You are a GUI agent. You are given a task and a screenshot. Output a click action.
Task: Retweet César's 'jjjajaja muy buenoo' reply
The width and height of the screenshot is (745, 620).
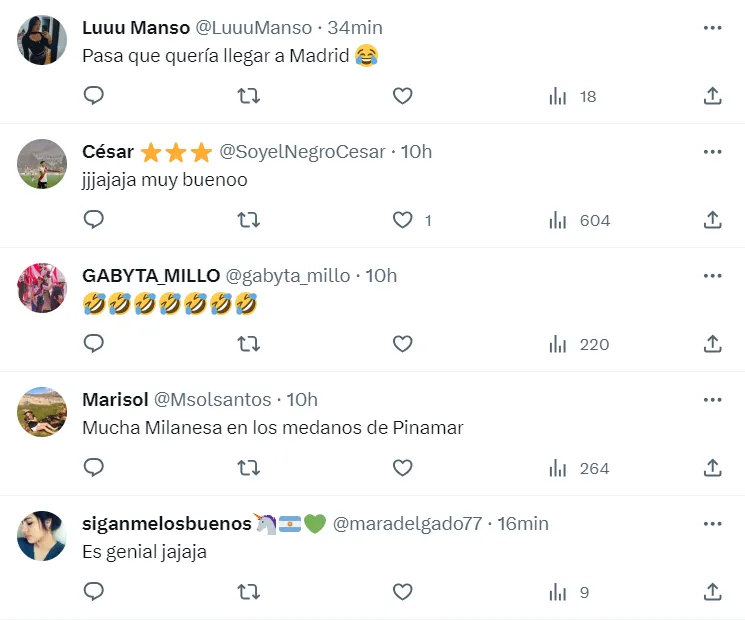pos(248,220)
